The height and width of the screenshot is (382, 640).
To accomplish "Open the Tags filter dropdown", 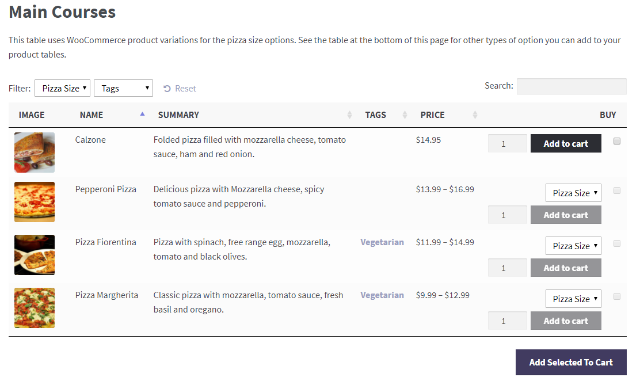I will tap(123, 88).
